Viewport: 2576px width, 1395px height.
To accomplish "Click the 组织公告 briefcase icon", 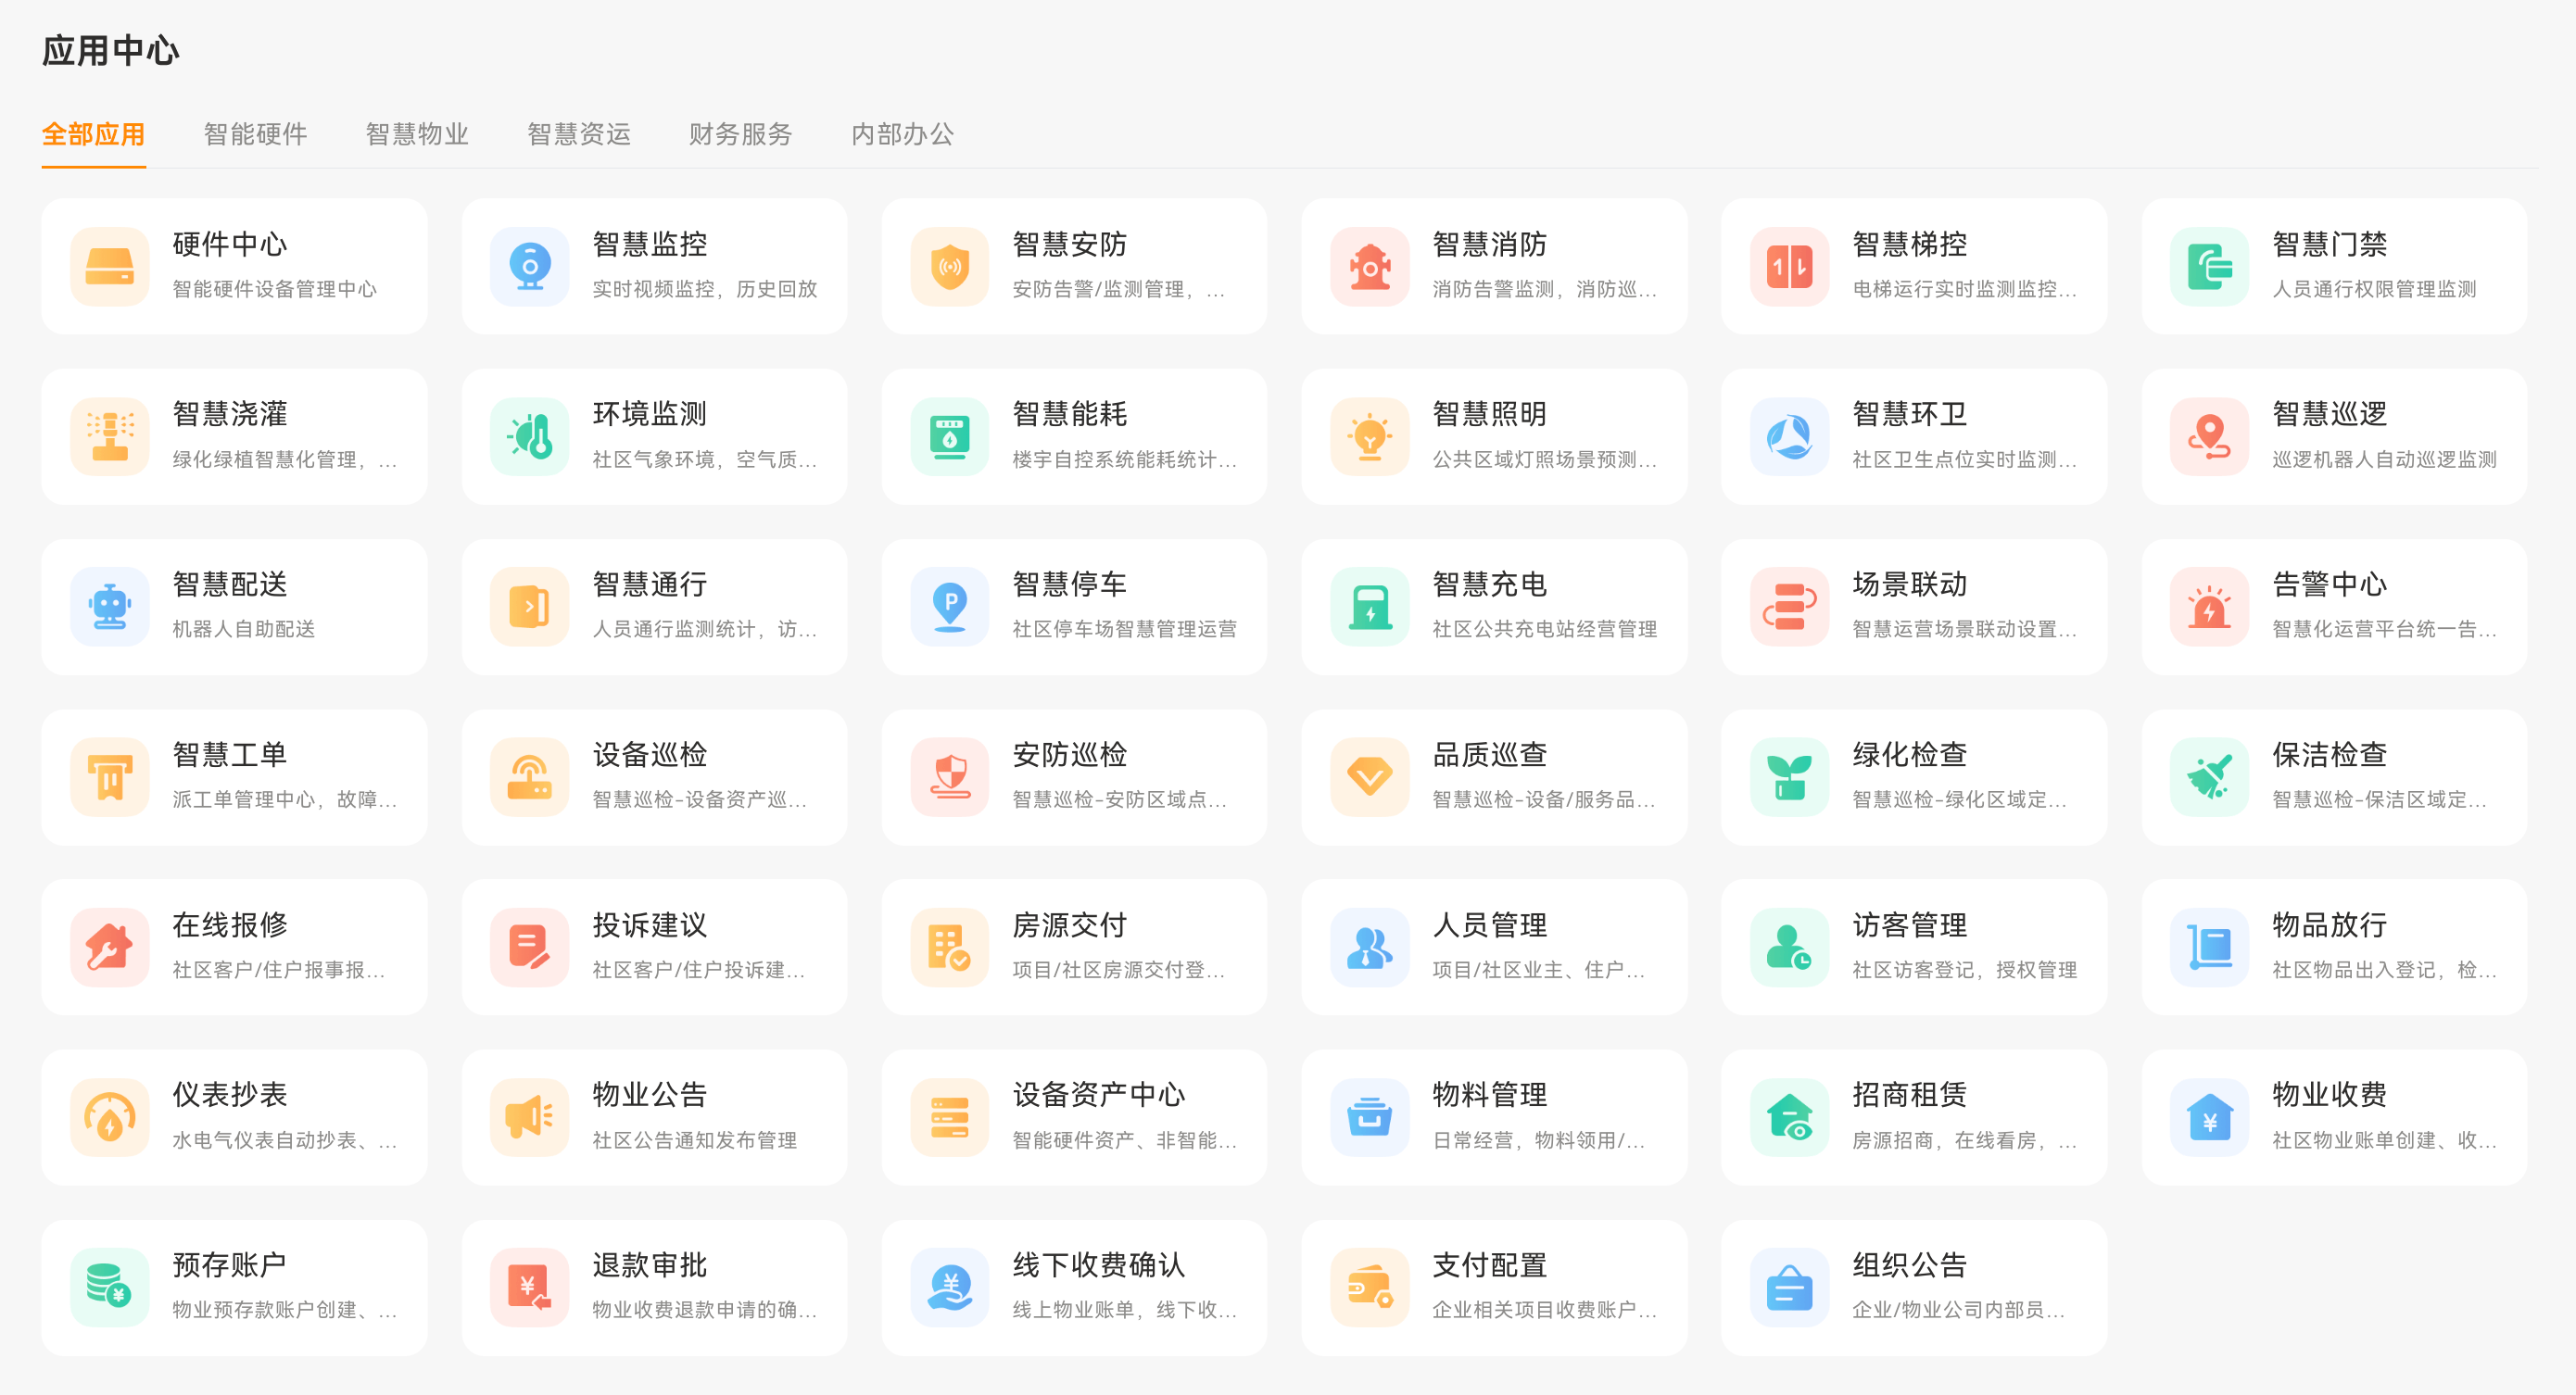I will click(x=1790, y=1287).
